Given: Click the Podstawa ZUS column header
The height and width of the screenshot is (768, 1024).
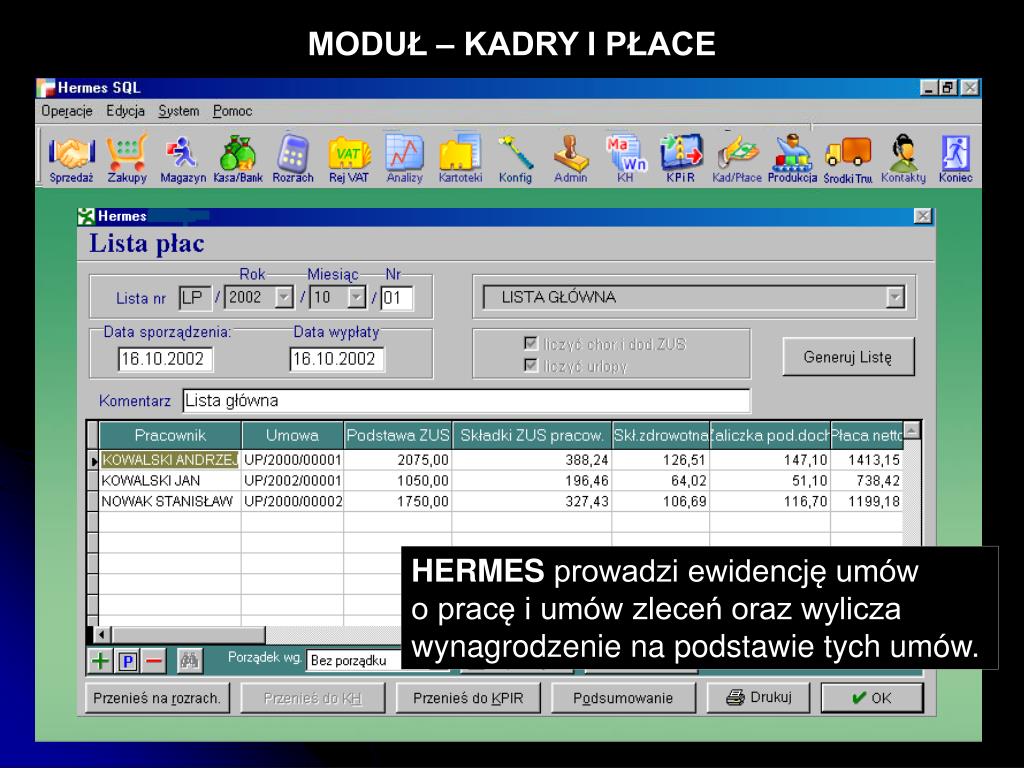Looking at the screenshot, I should pyautogui.click(x=398, y=436).
